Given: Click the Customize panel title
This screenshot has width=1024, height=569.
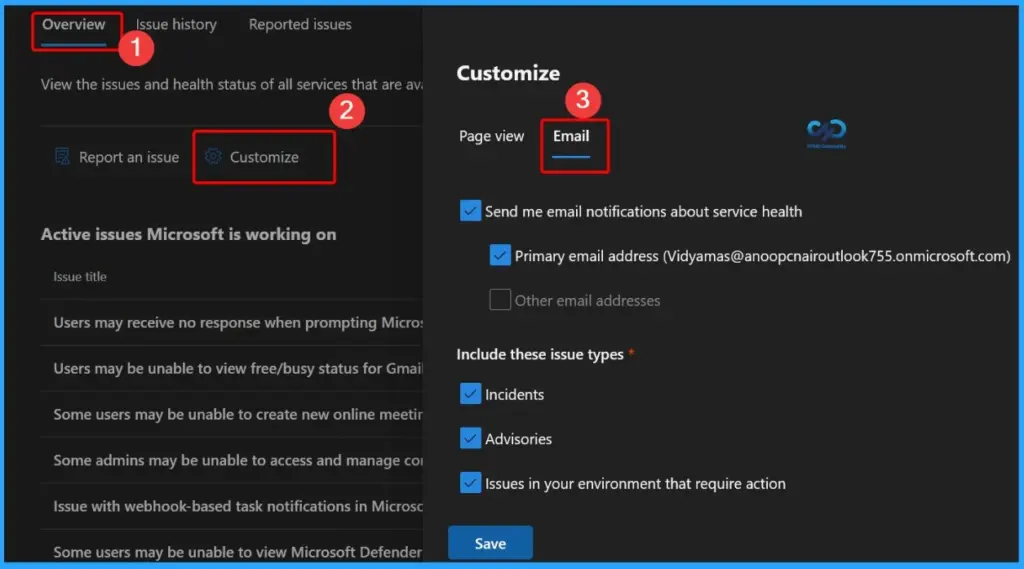Looking at the screenshot, I should tap(508, 73).
